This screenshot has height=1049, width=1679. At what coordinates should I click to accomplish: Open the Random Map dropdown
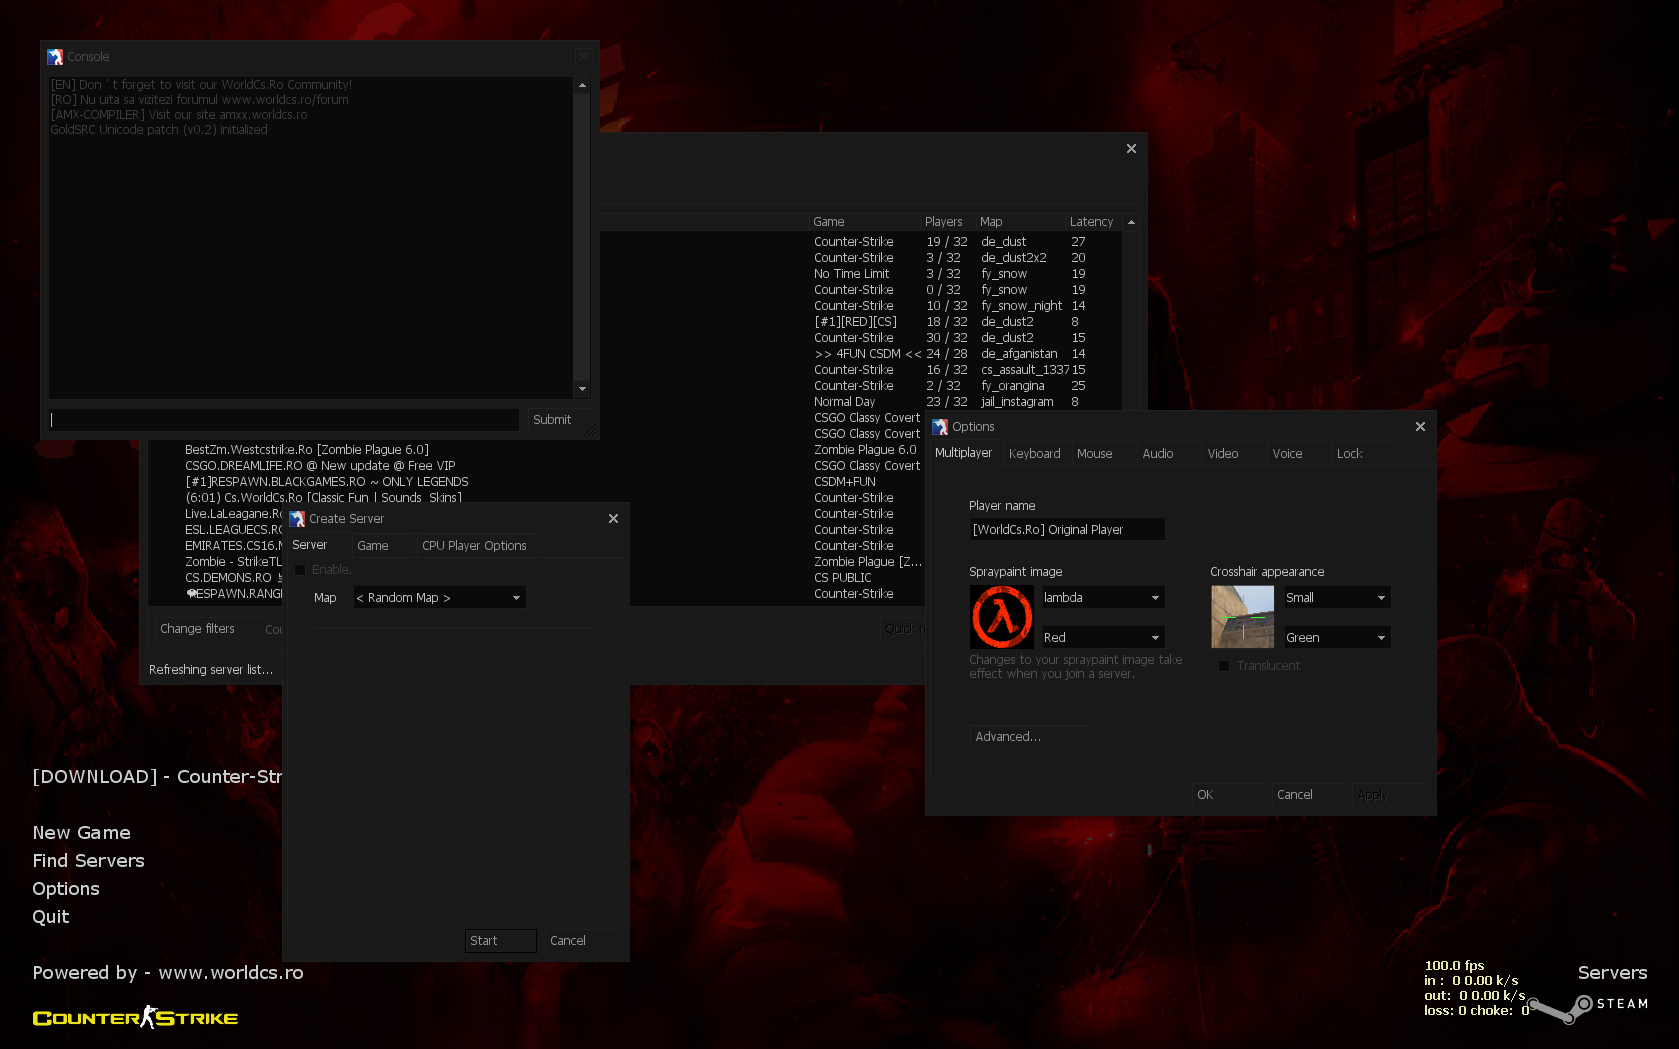439,598
